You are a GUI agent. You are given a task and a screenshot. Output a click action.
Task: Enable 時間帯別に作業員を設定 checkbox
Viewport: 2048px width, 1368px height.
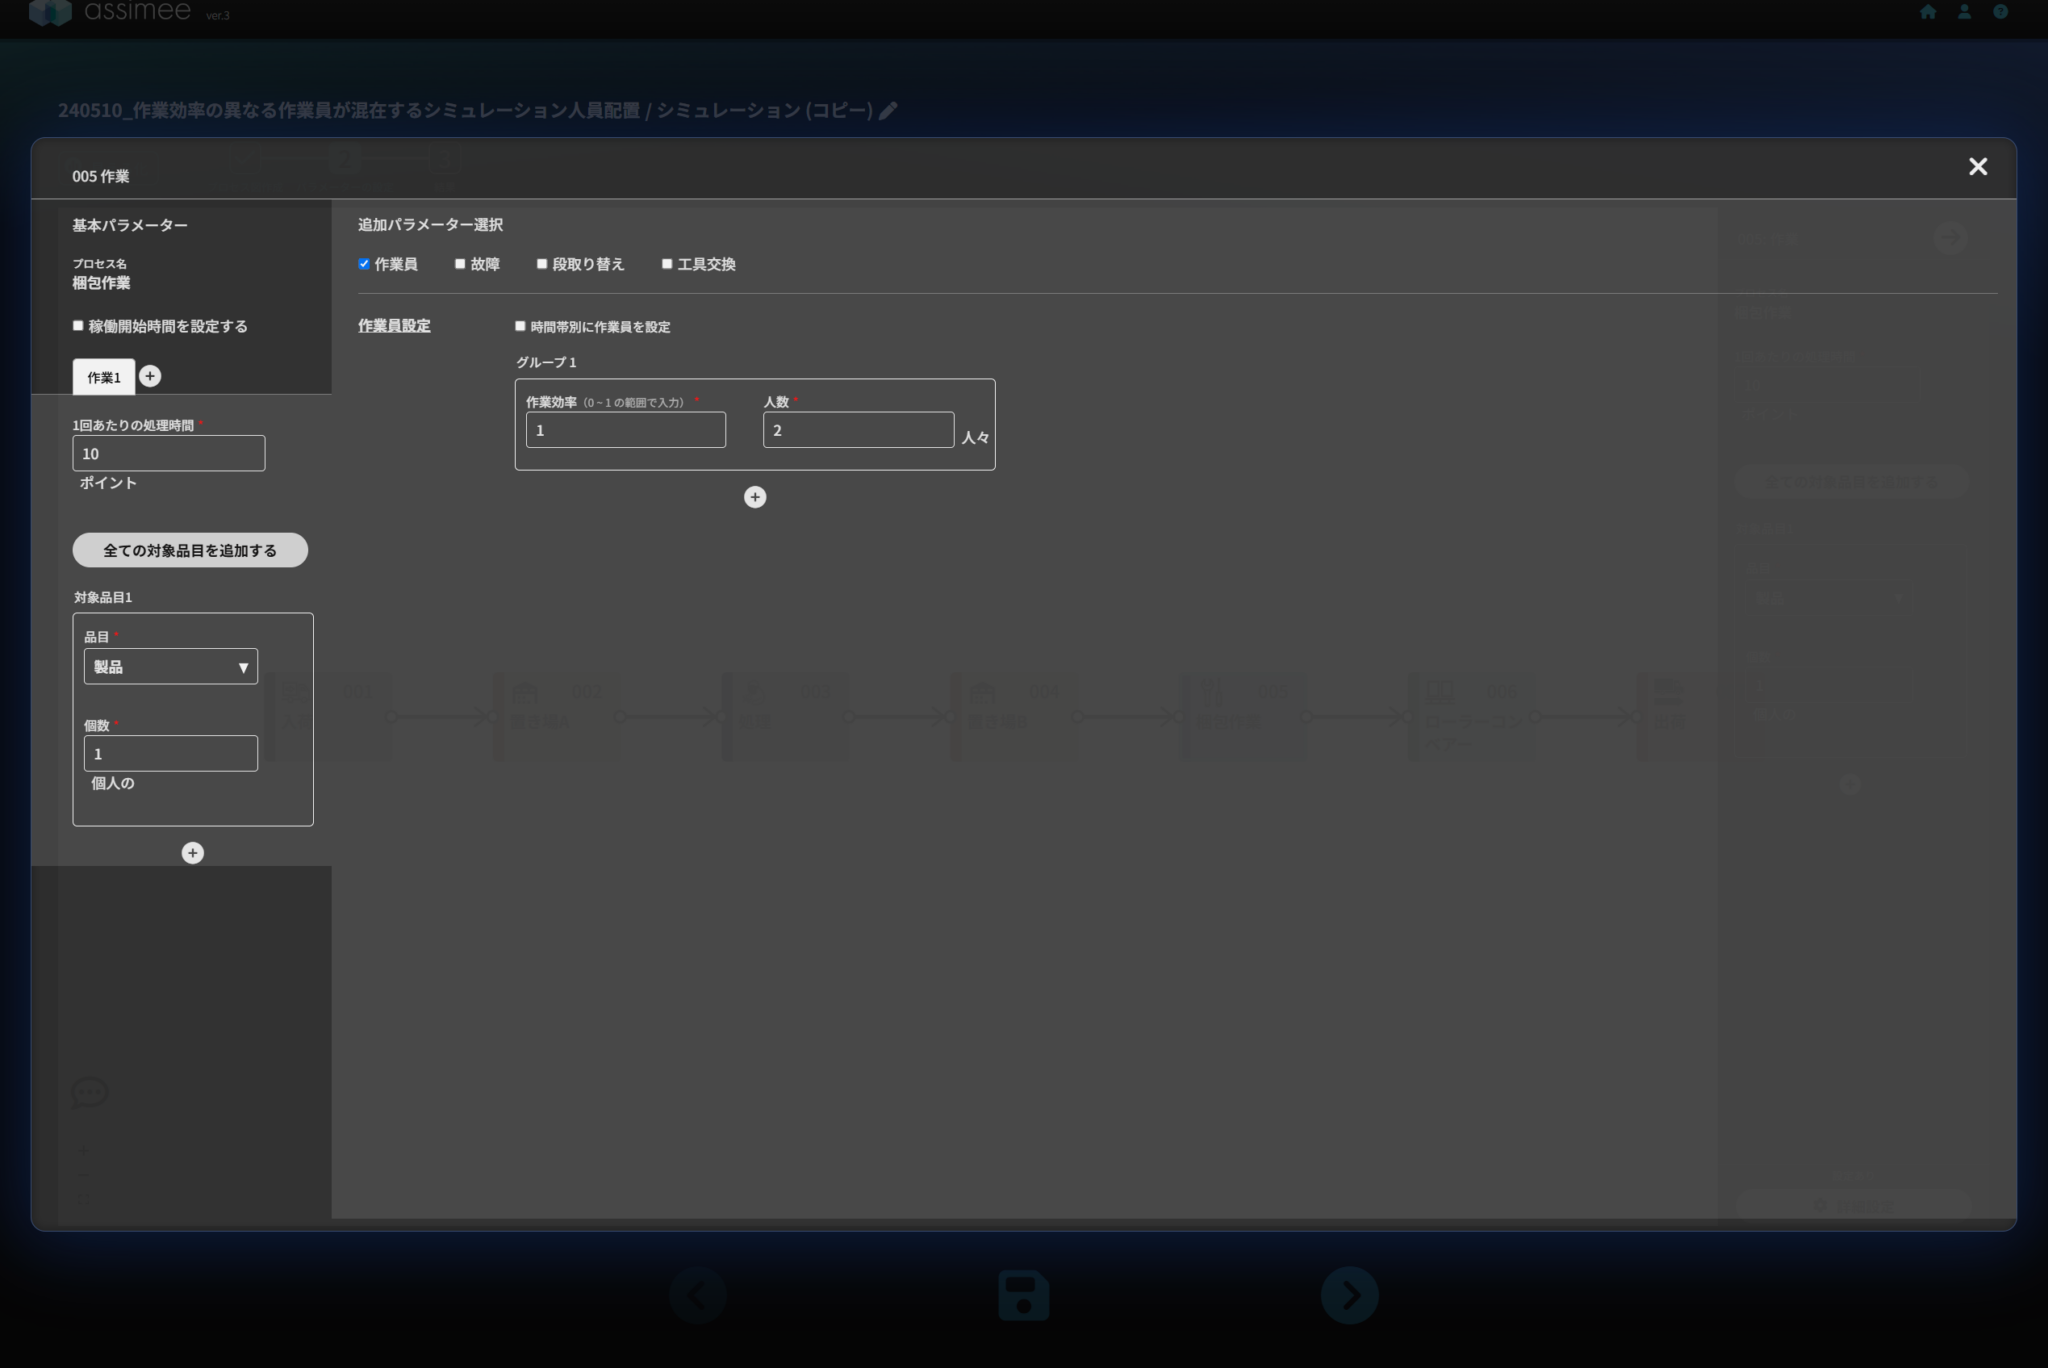click(520, 326)
